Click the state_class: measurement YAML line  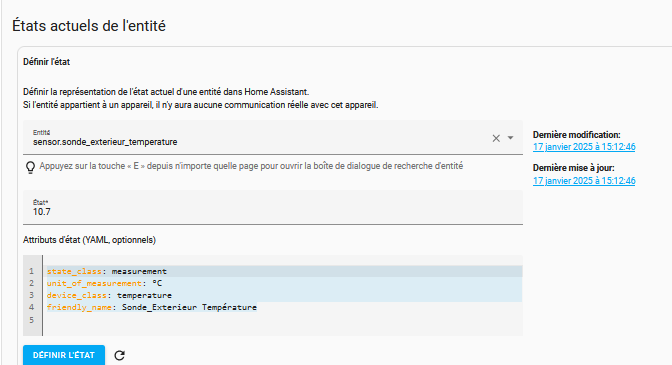click(x=282, y=271)
